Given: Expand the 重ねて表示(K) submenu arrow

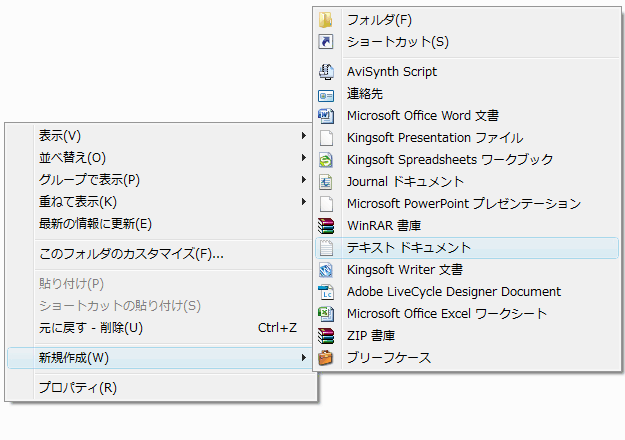Looking at the screenshot, I should (x=304, y=202).
